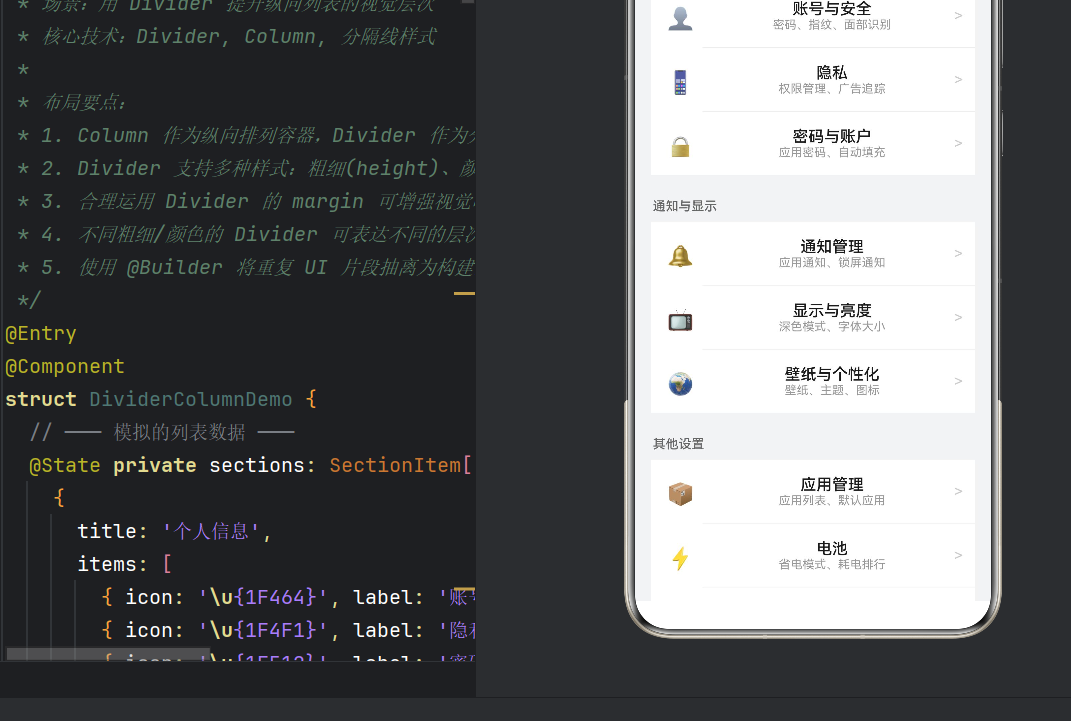Click the 'struct' keyword in code
Screen dimensions: 1071x721
point(41,399)
